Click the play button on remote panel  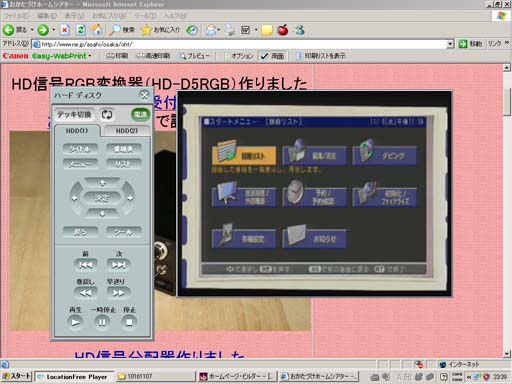(75, 322)
